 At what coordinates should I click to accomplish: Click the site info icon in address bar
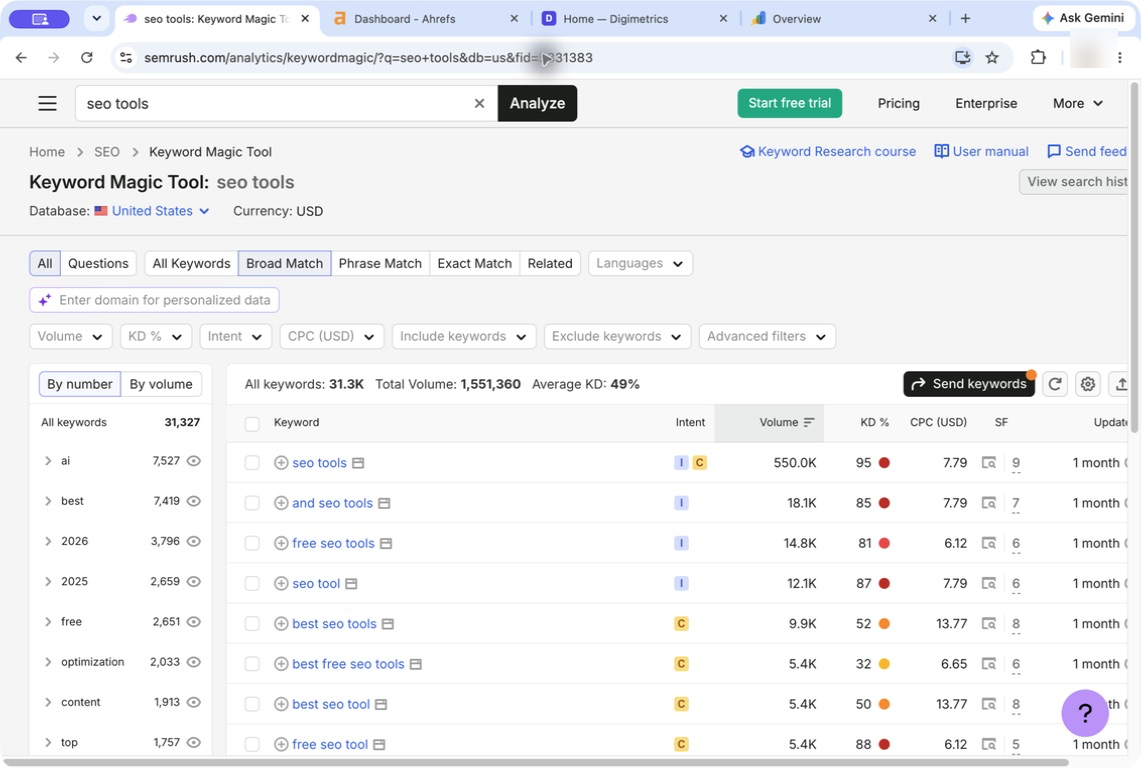click(126, 58)
